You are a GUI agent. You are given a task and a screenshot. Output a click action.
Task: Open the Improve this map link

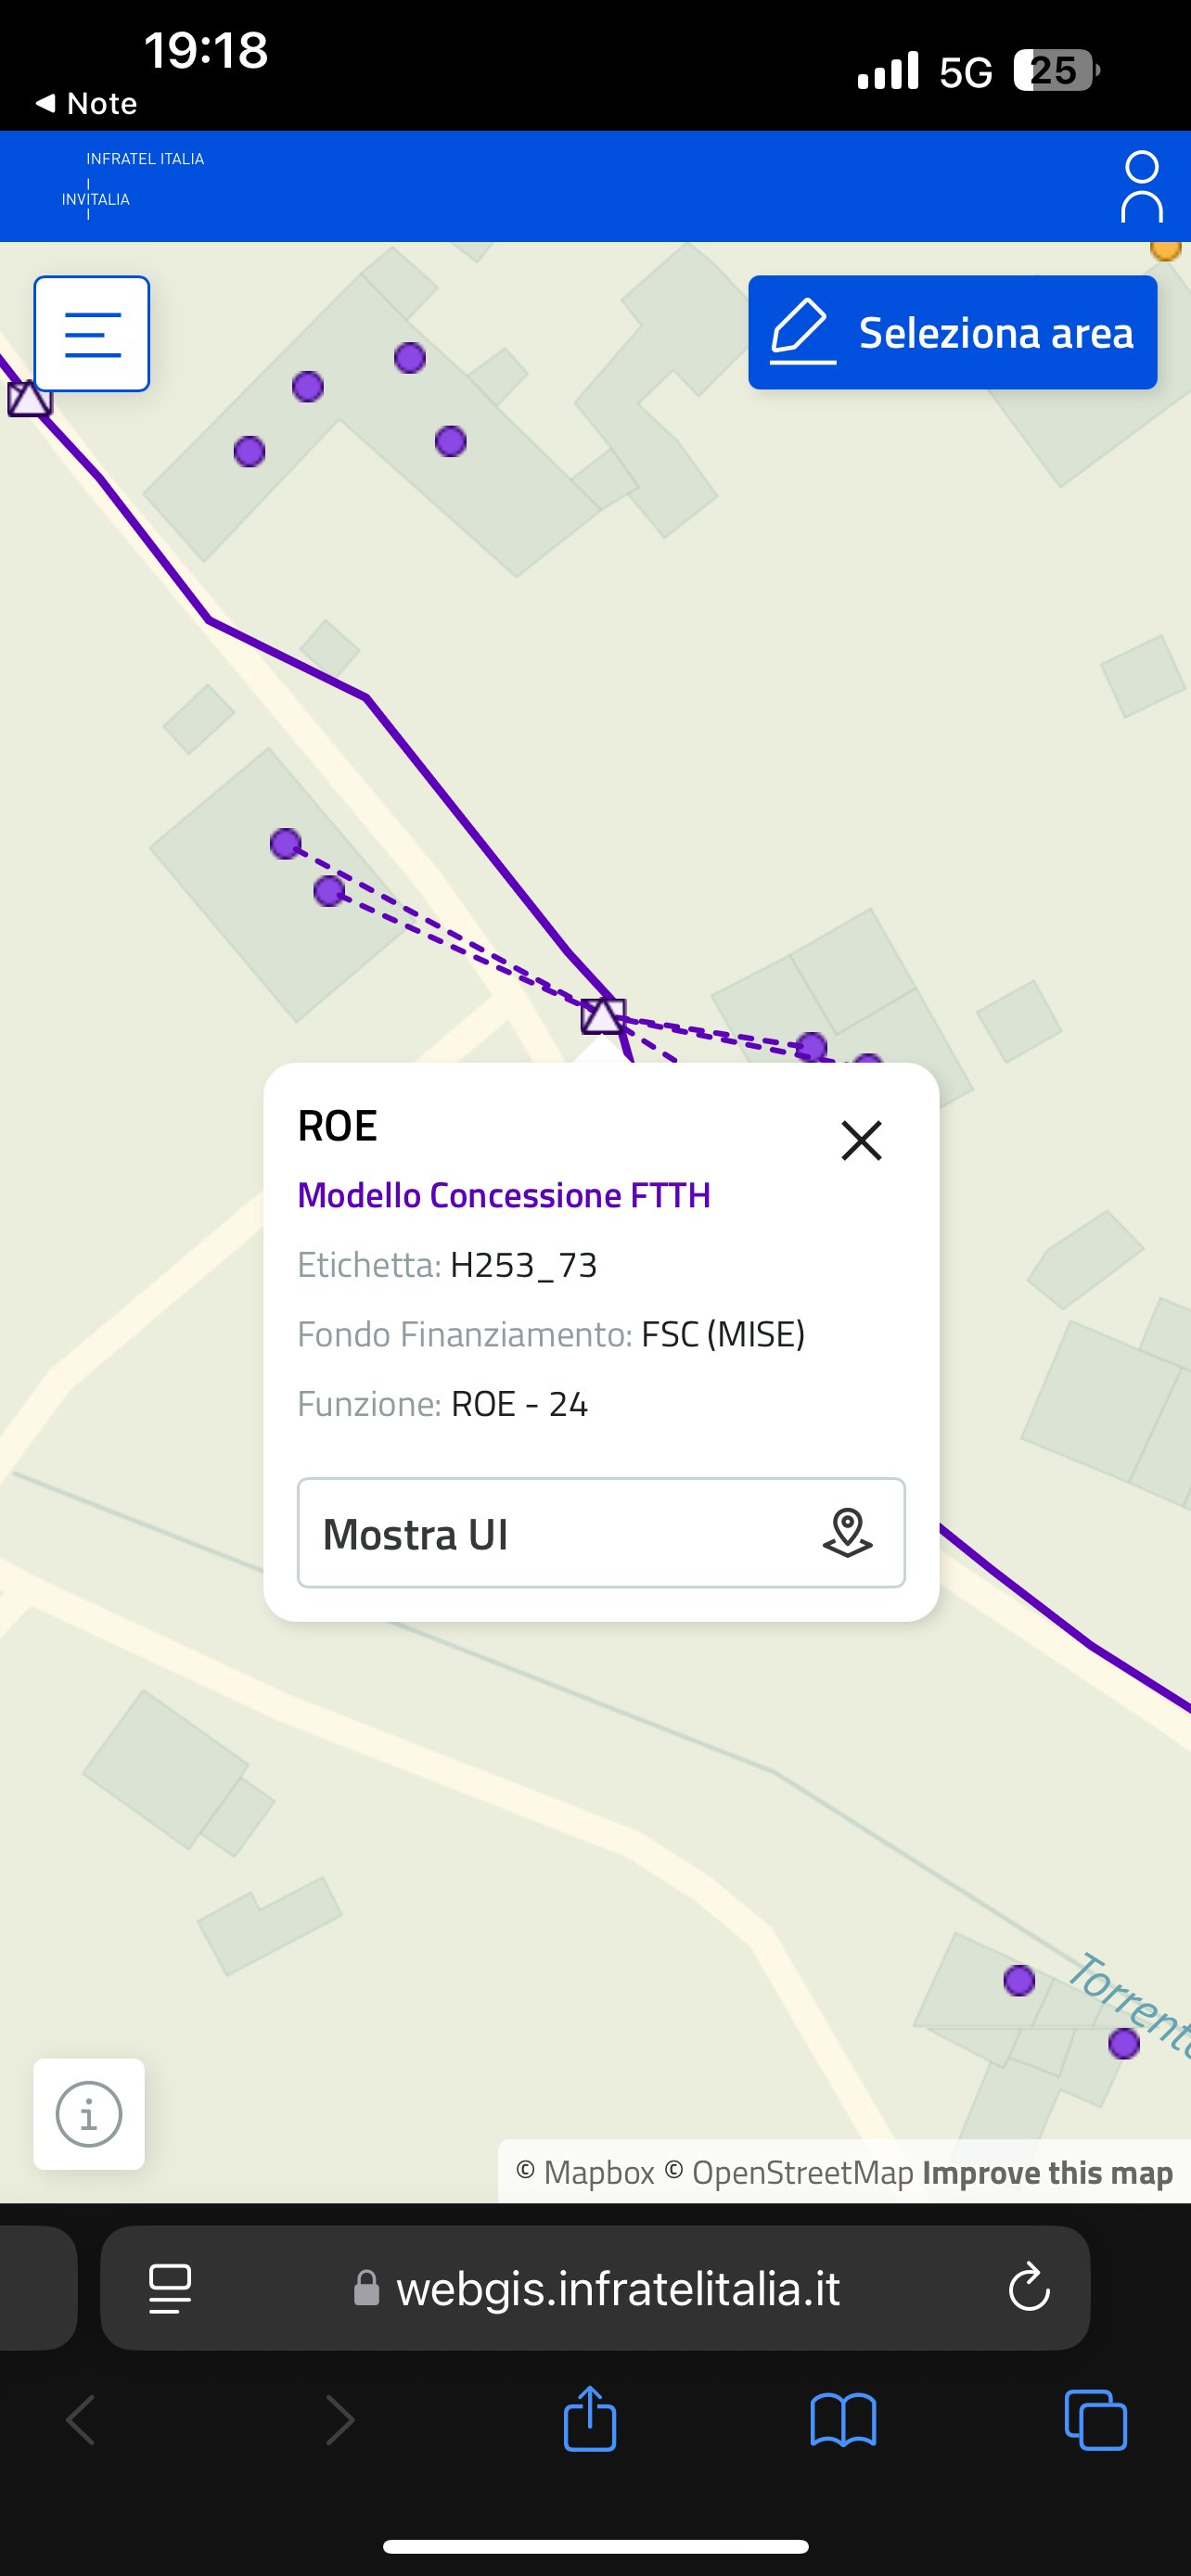tap(1047, 2173)
